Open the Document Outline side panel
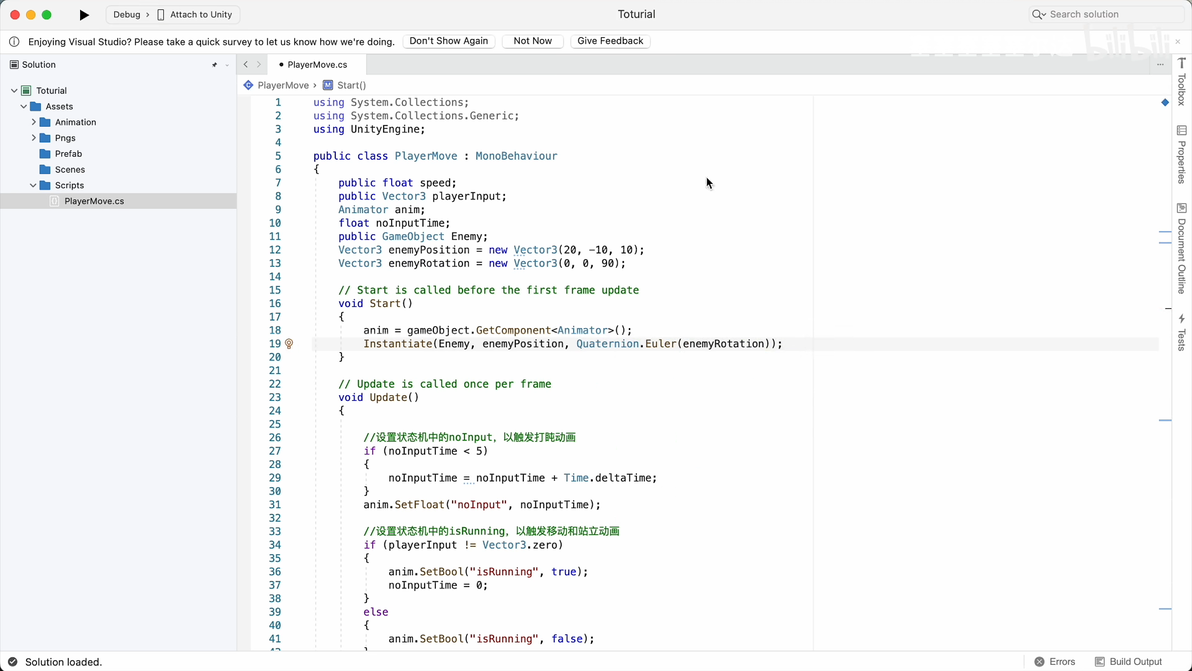 [x=1181, y=248]
